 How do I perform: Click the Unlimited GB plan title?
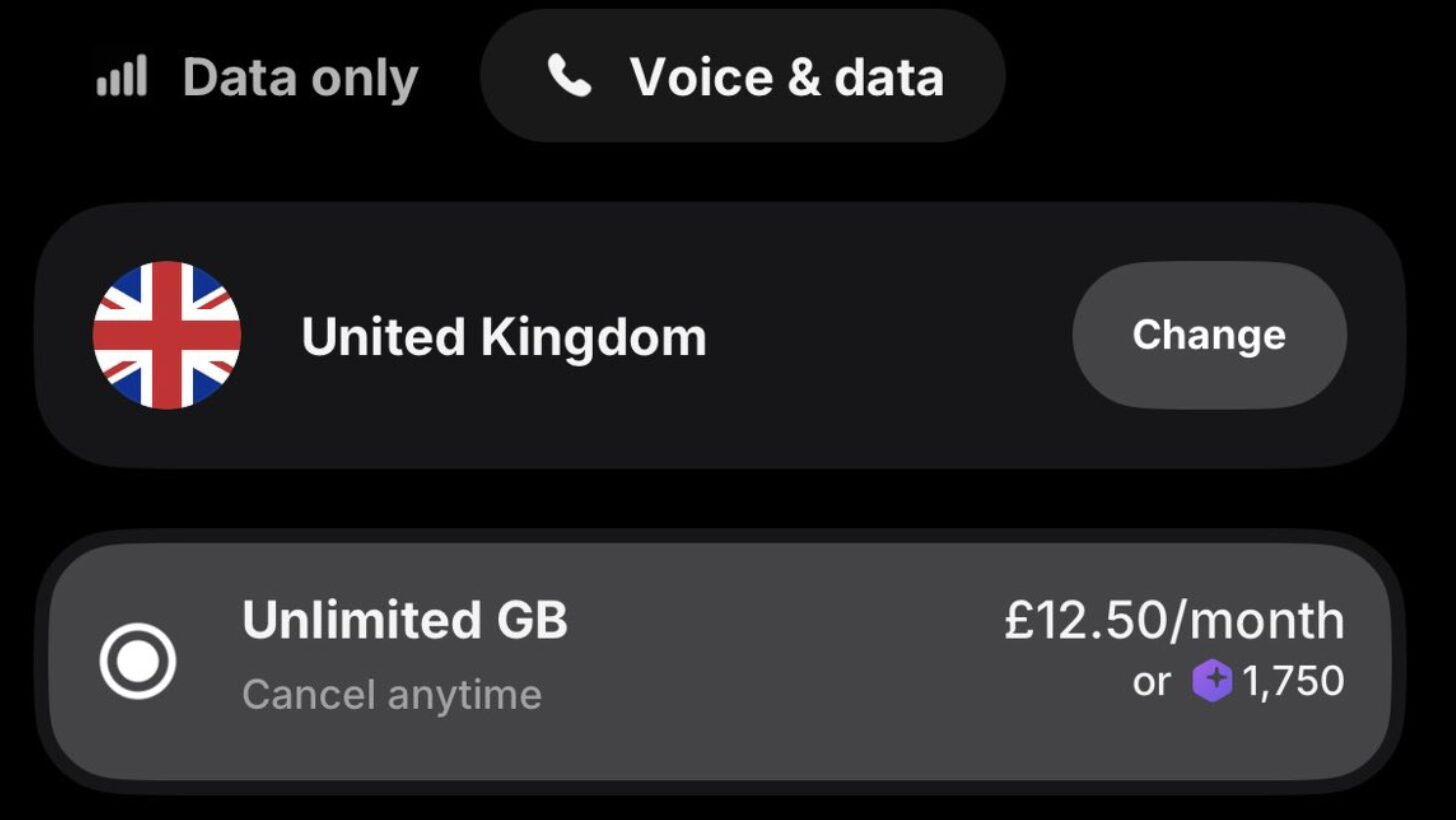[405, 621]
